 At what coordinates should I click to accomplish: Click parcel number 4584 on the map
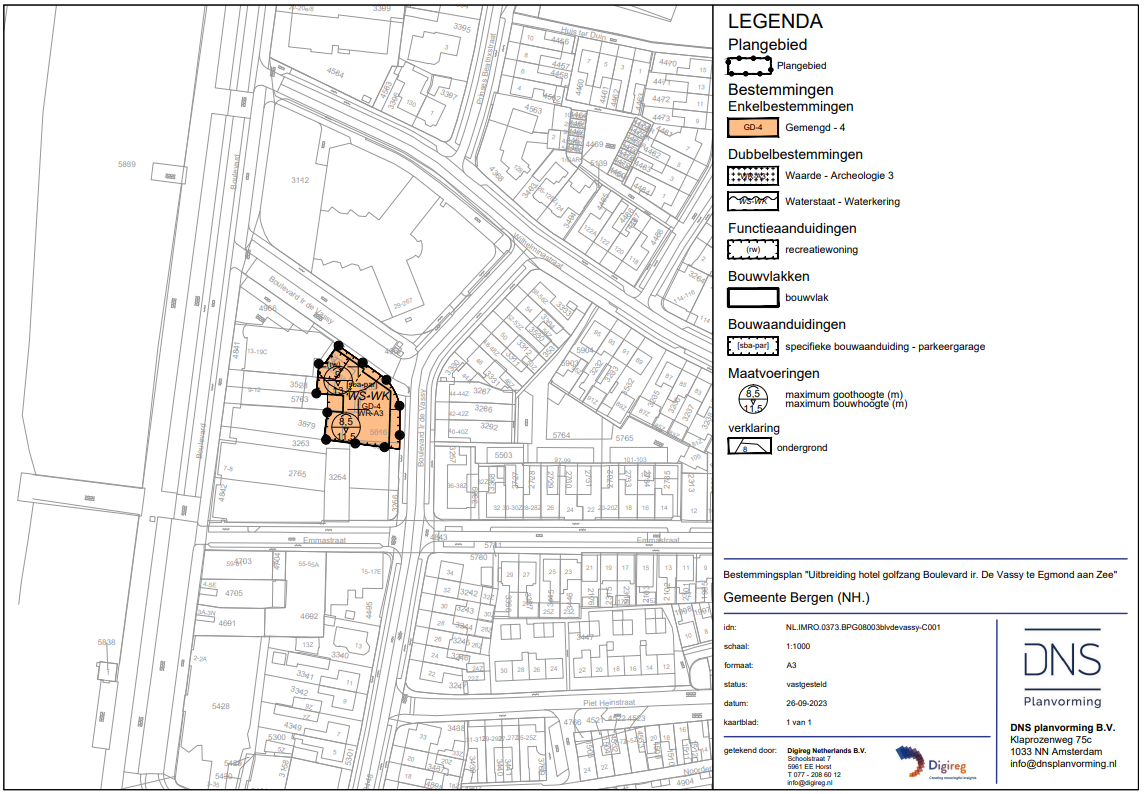[335, 72]
